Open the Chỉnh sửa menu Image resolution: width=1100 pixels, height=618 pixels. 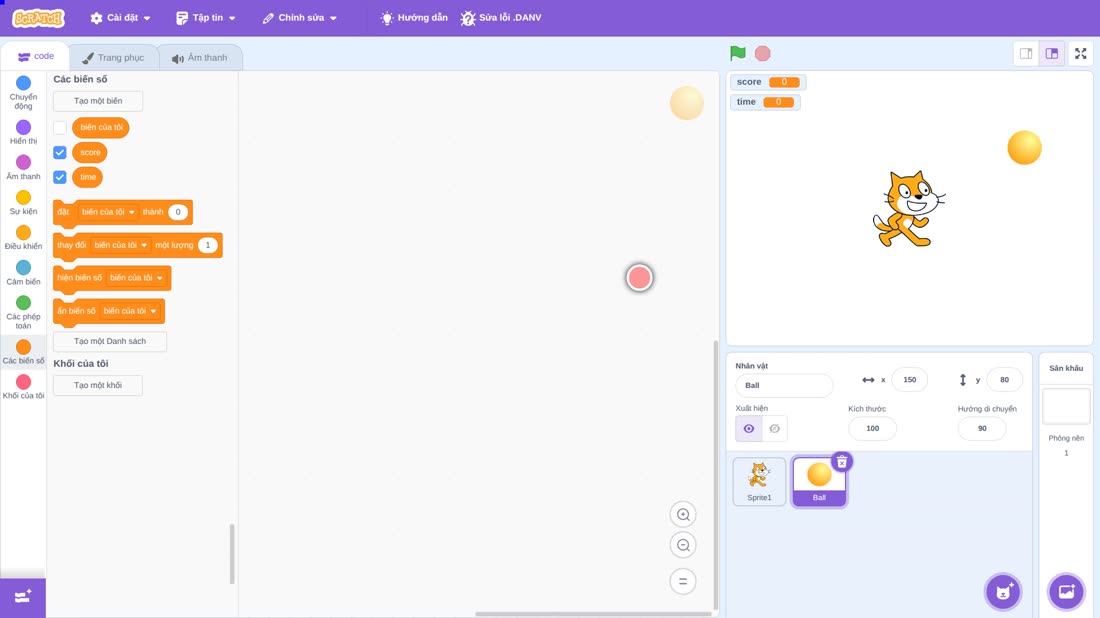point(300,18)
